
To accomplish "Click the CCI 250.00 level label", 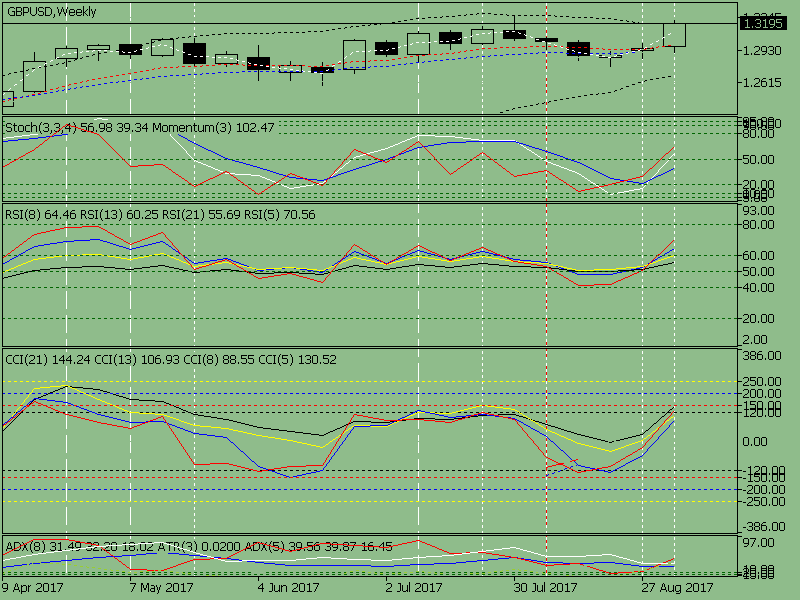I will click(762, 382).
